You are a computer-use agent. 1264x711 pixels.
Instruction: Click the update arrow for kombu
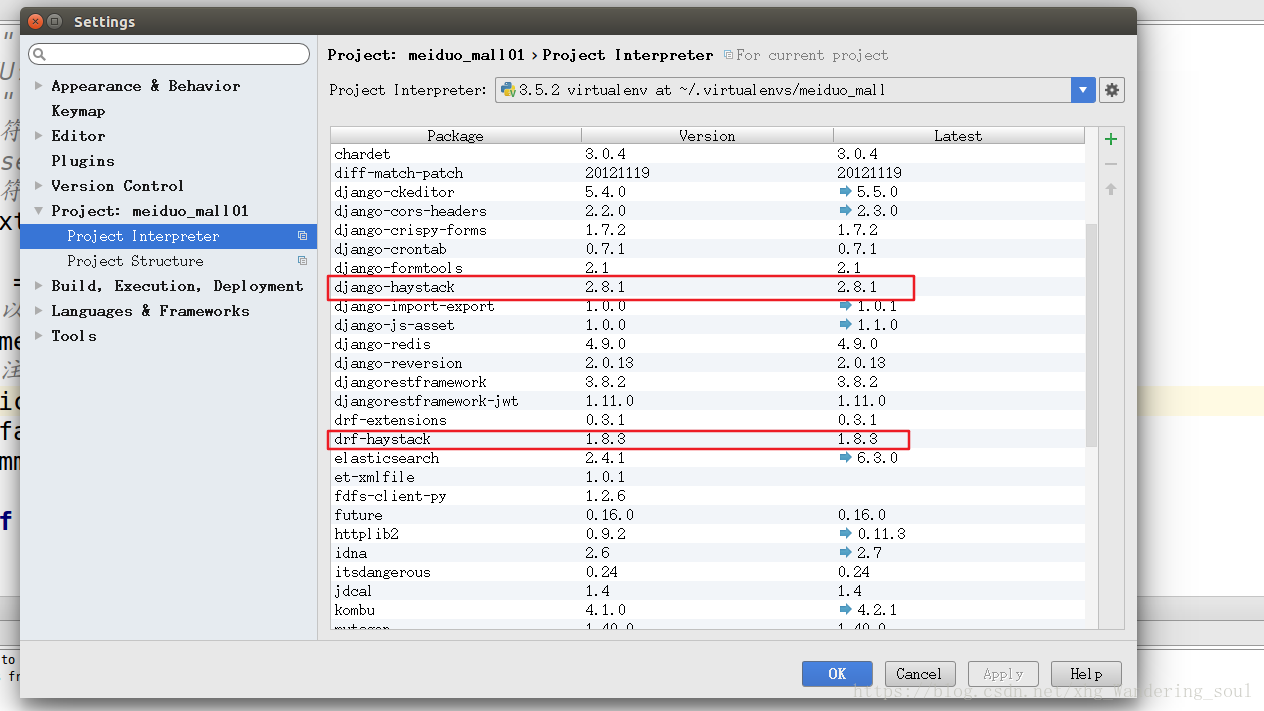[846, 610]
